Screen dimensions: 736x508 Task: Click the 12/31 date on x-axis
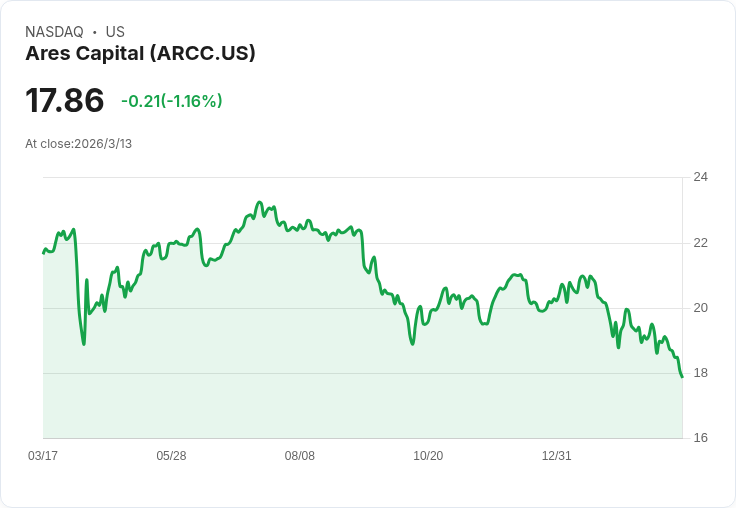point(557,456)
